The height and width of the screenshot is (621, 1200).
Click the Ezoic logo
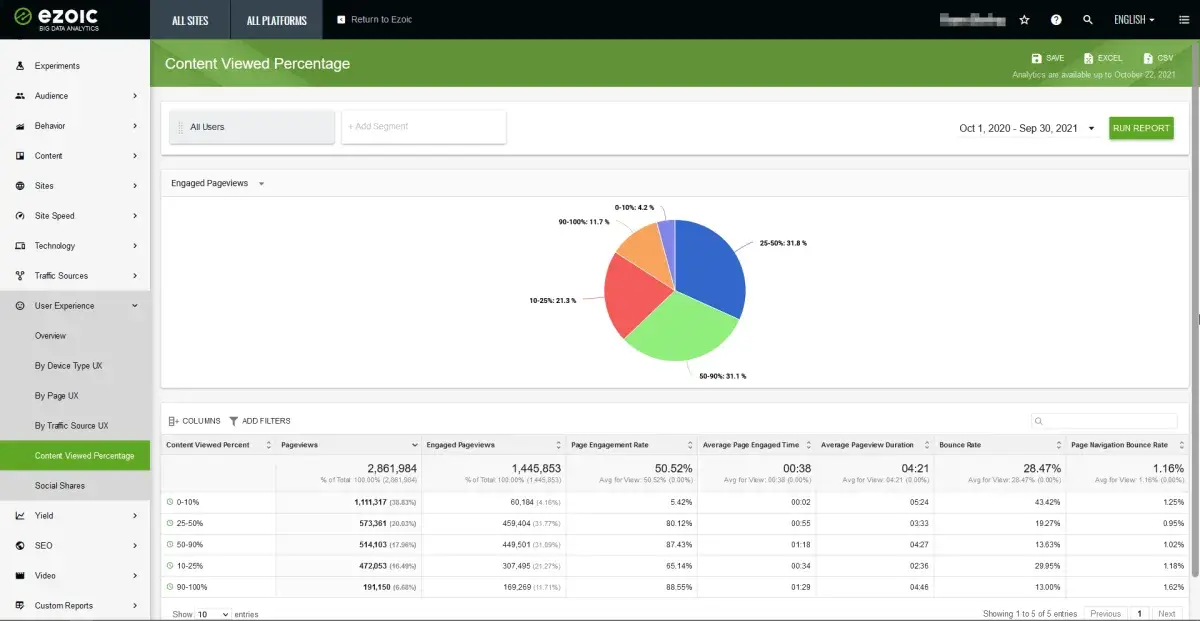(x=56, y=19)
